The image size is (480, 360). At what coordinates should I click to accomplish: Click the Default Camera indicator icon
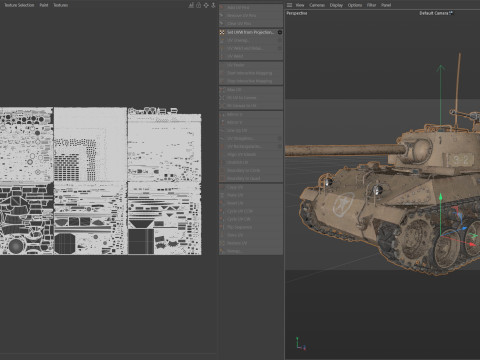pyautogui.click(x=451, y=13)
